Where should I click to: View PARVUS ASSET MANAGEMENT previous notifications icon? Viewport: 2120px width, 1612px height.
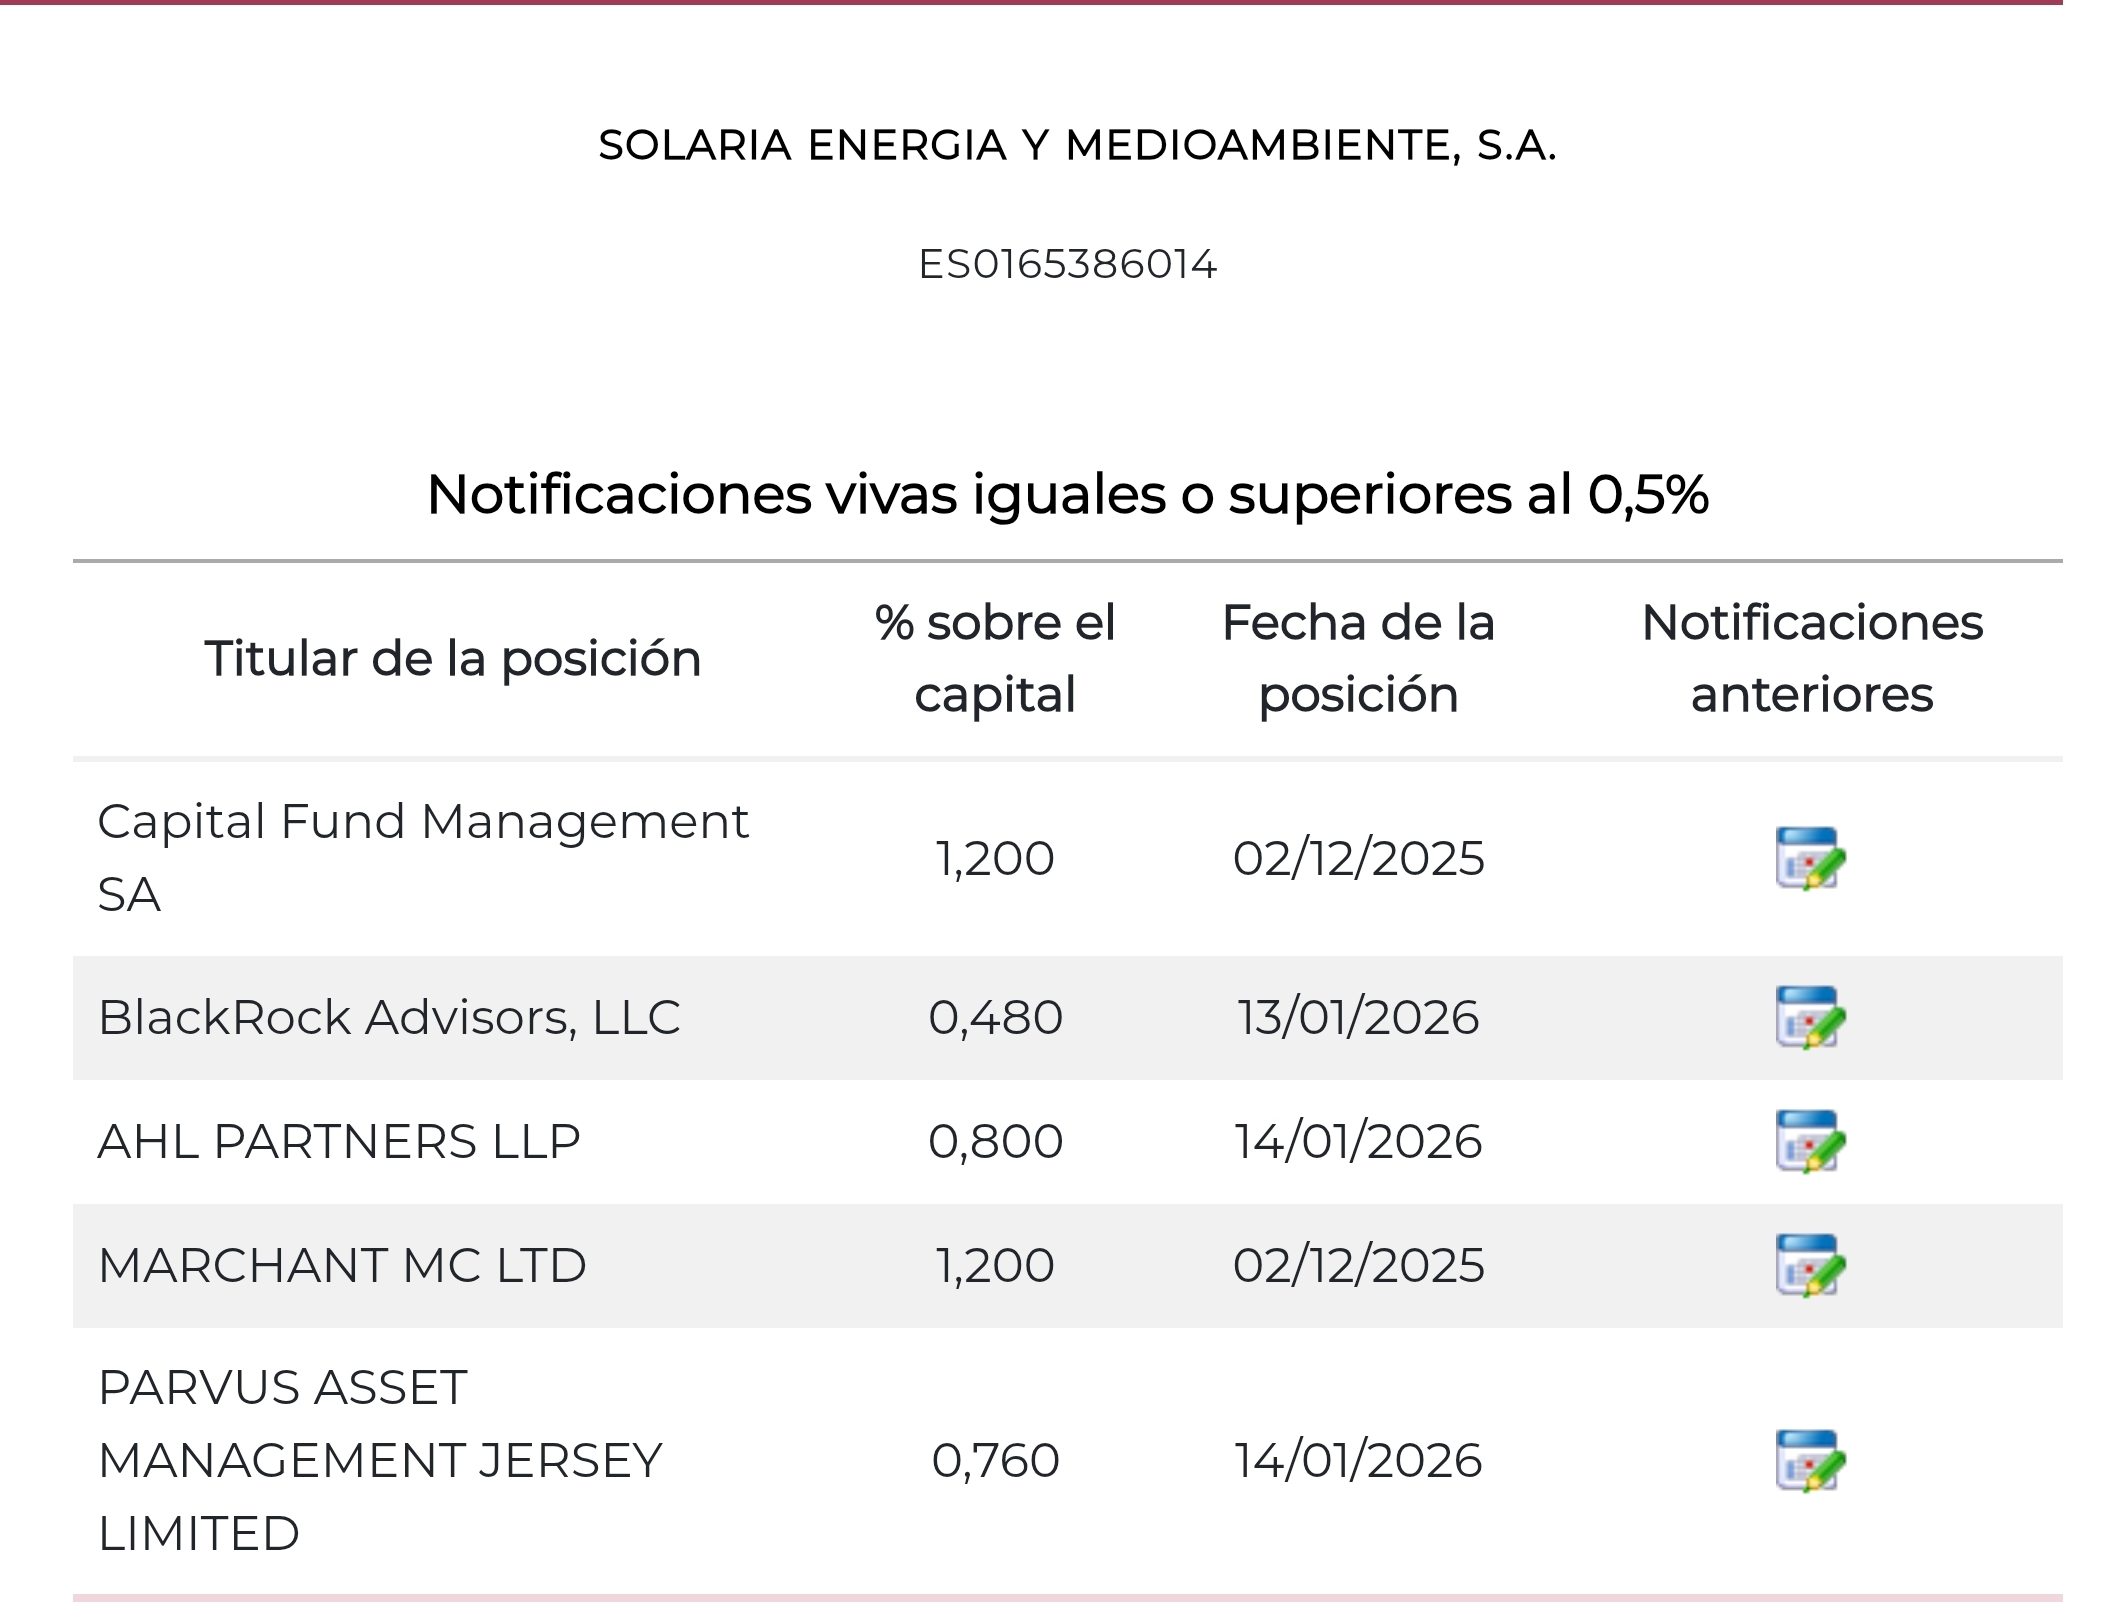tap(1810, 1461)
